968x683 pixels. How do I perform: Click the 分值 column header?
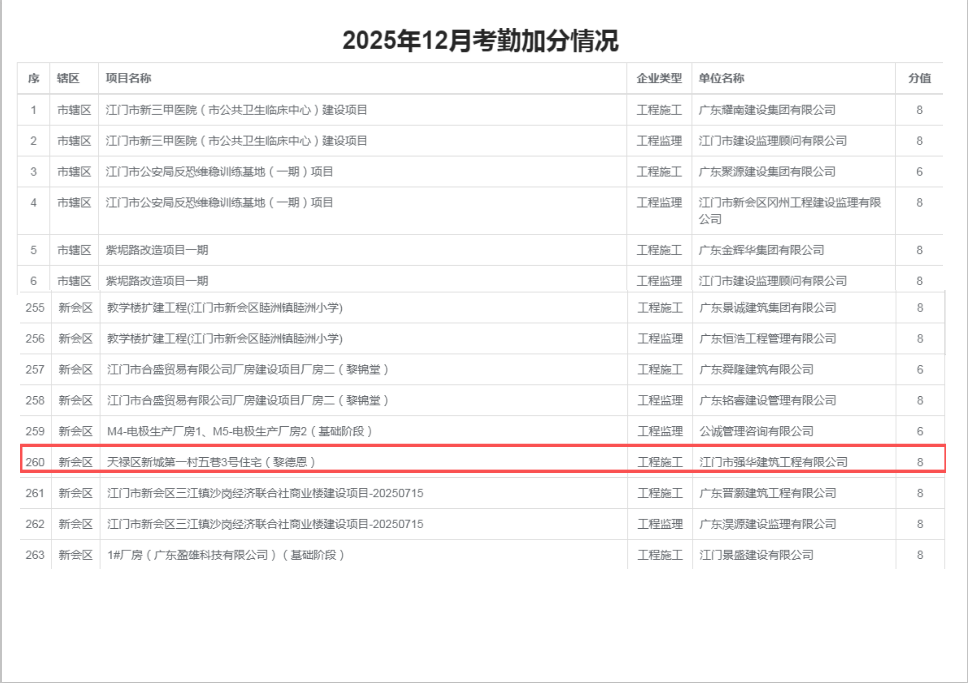coord(919,78)
